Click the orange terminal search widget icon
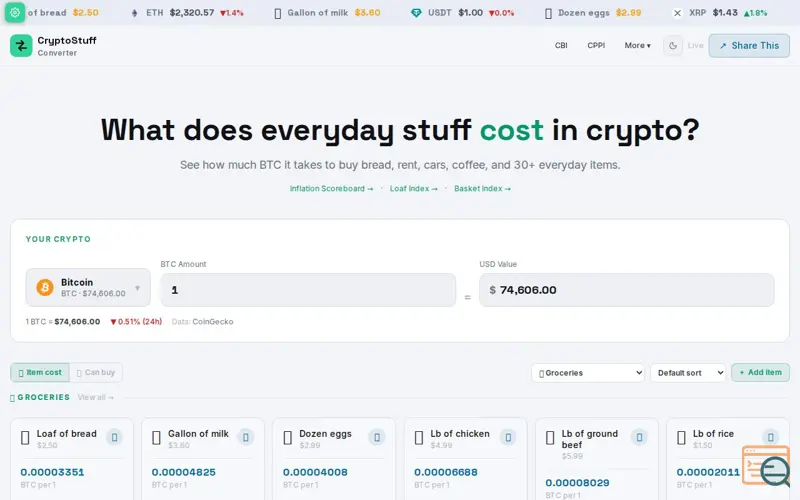The image size is (800, 500). (x=766, y=466)
